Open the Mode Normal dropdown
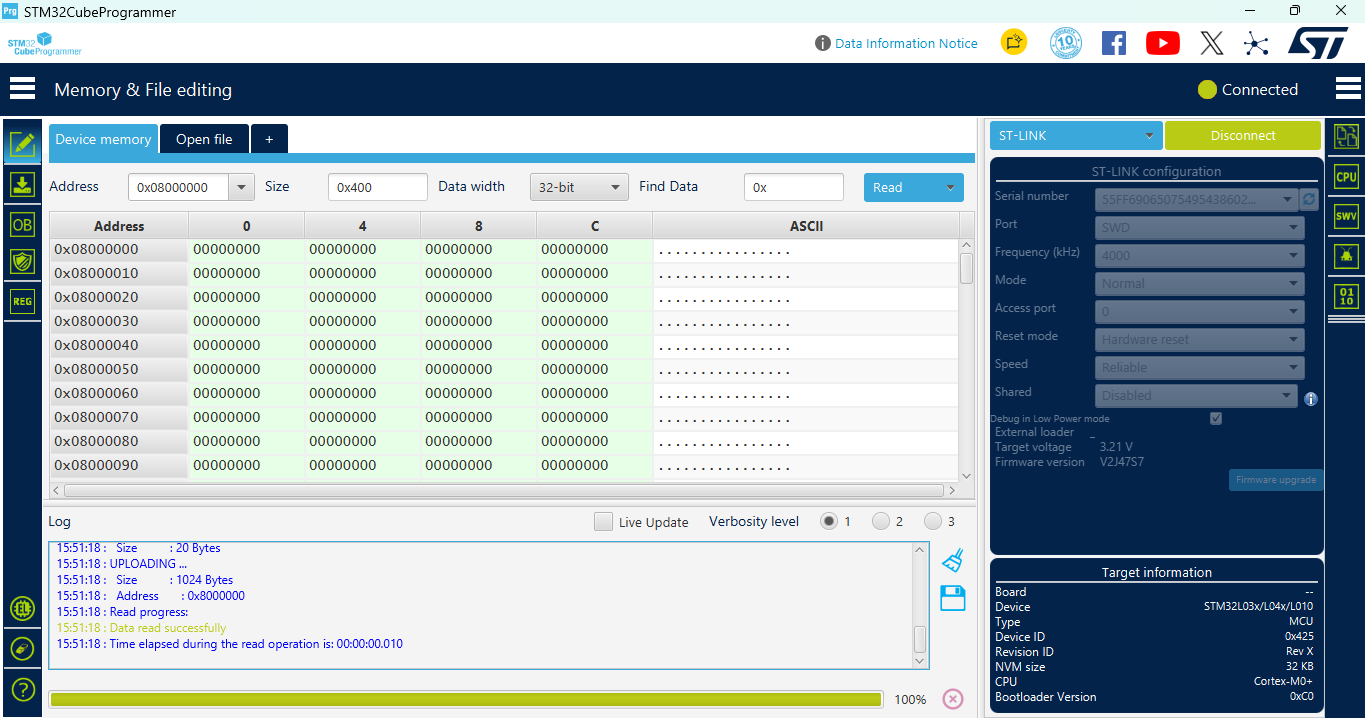1365x718 pixels. (x=1200, y=284)
